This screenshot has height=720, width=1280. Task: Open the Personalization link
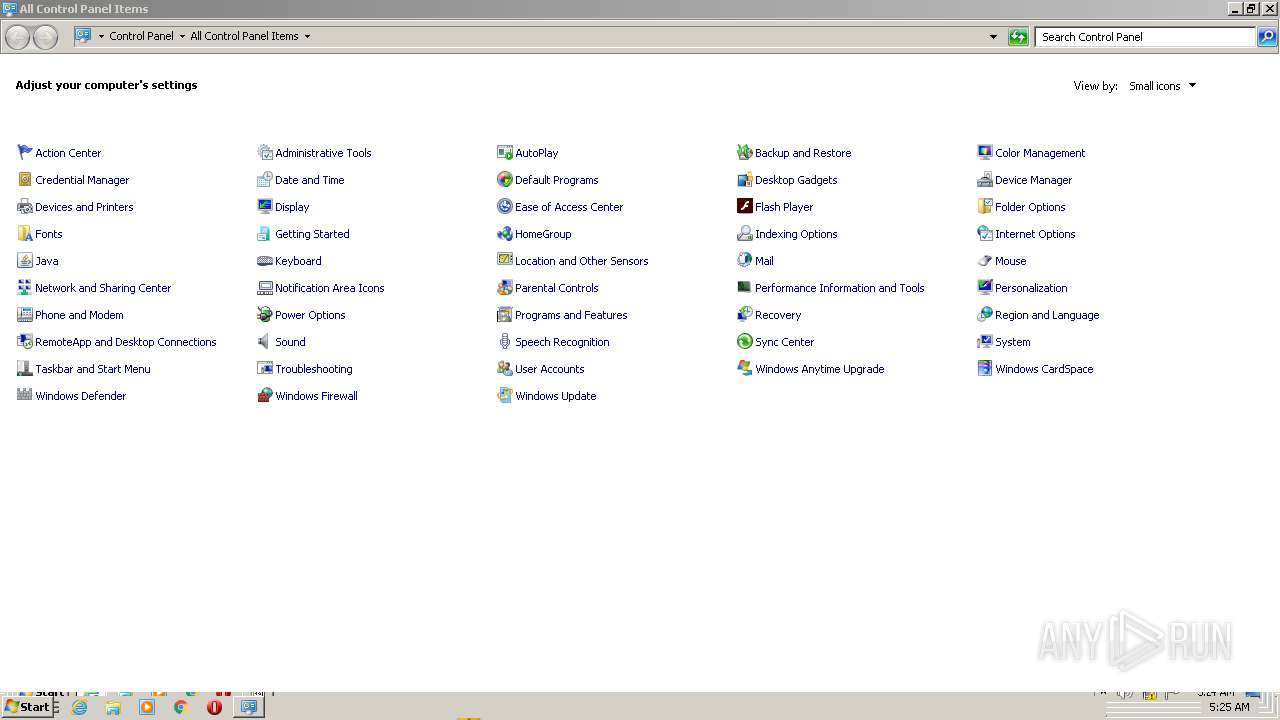[1031, 288]
